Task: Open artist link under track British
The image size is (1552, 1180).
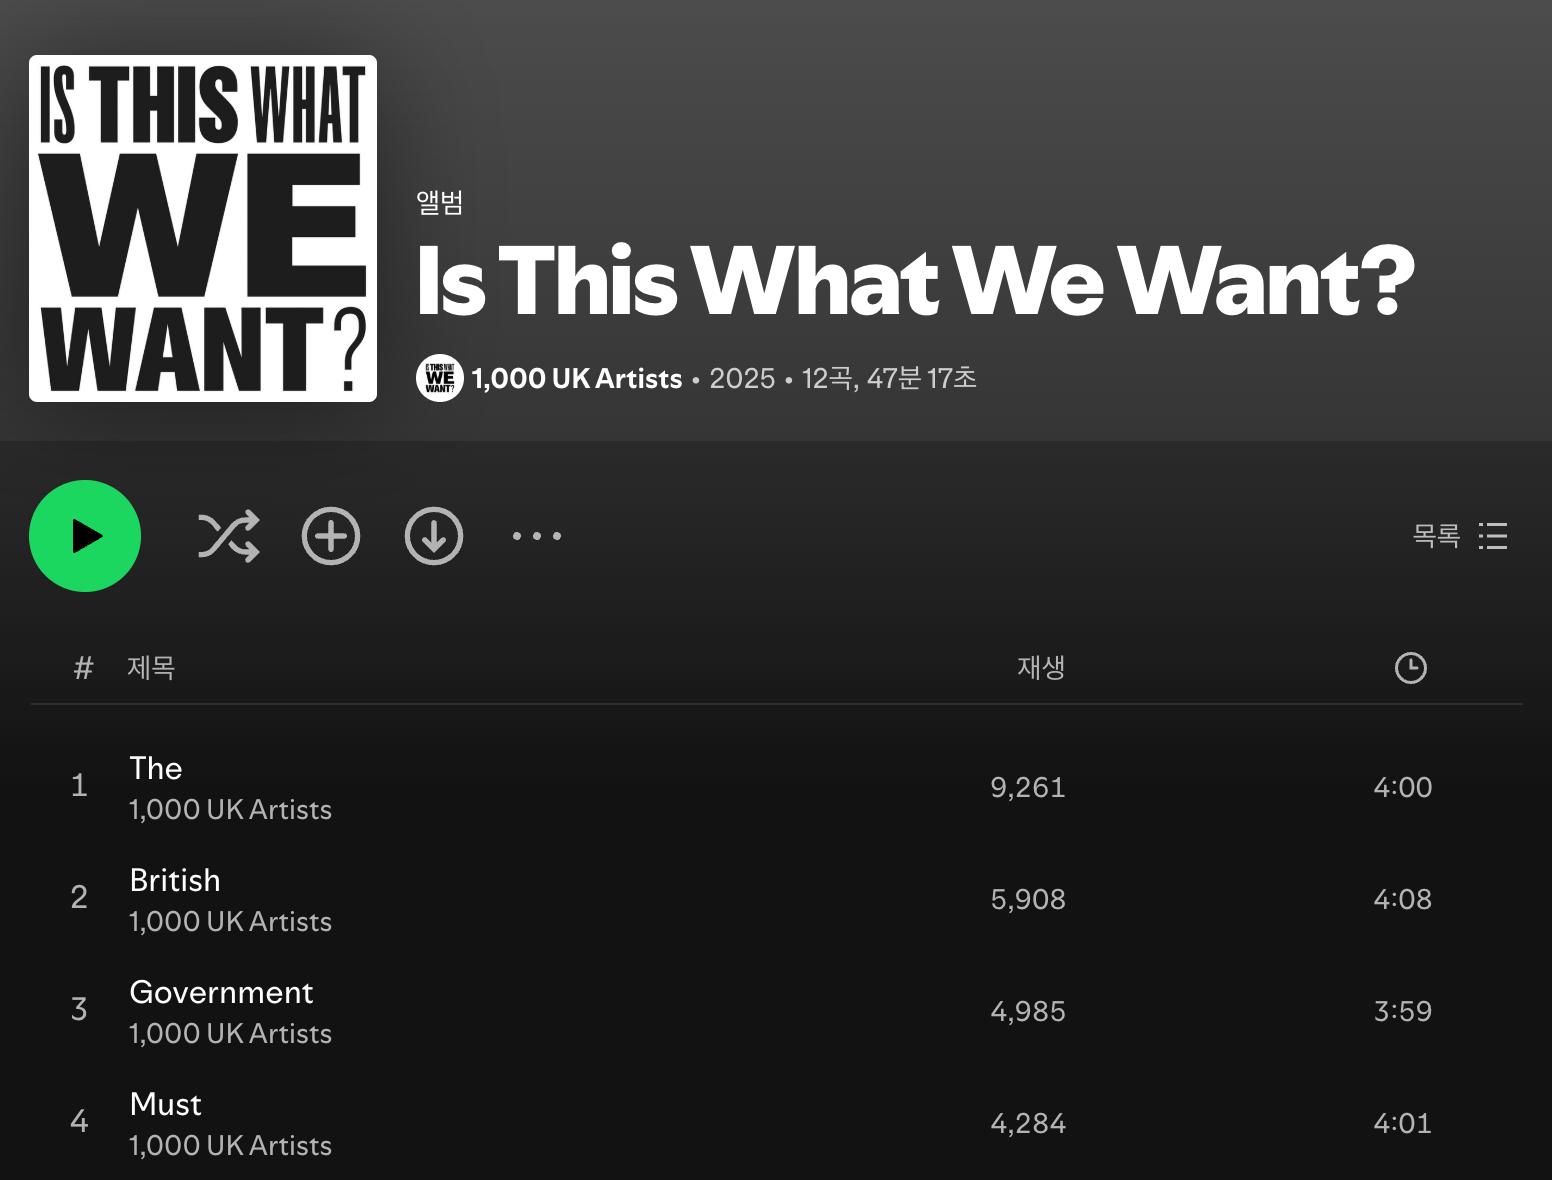Action: 230,921
